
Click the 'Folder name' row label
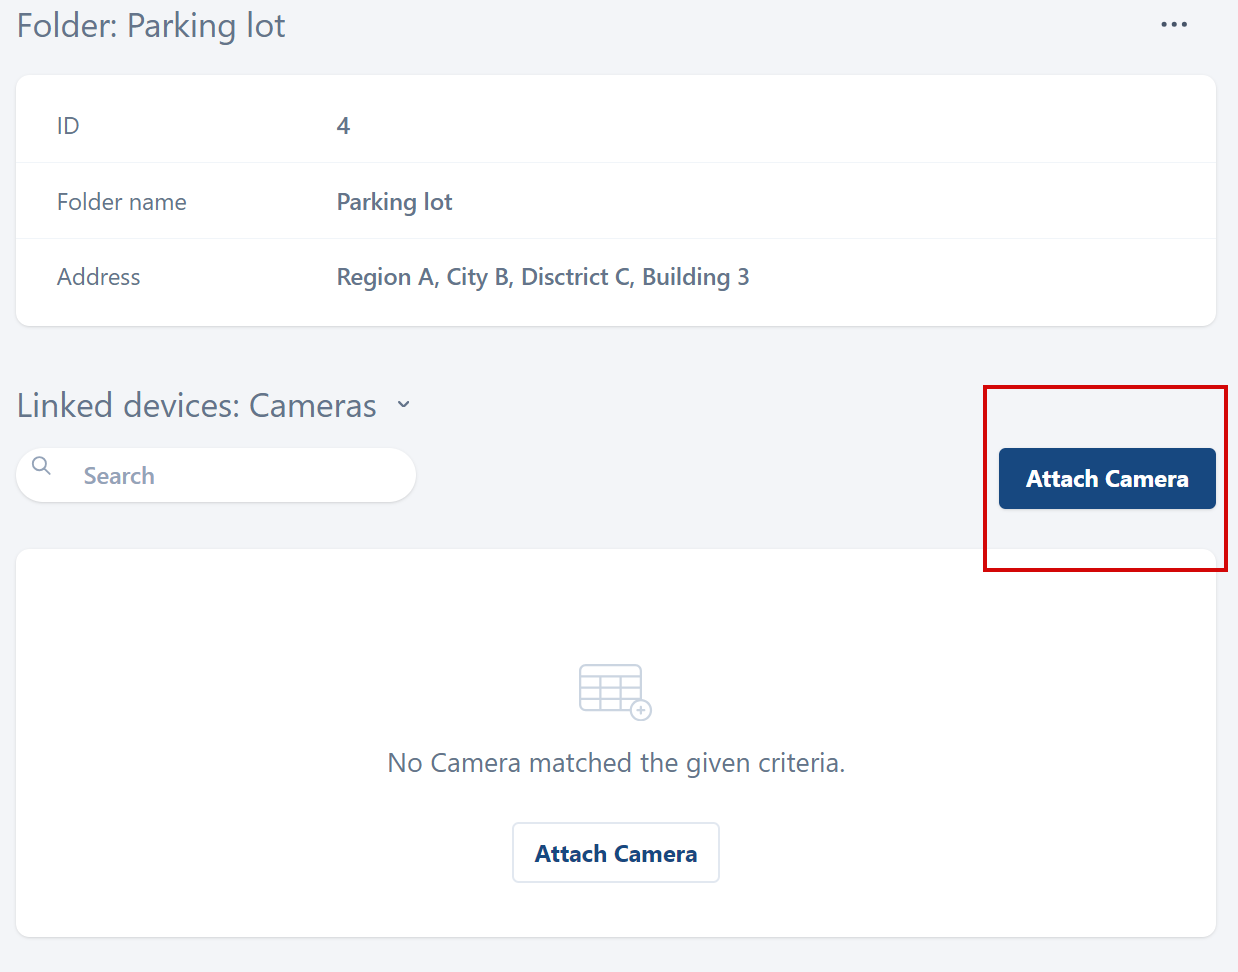tap(121, 202)
